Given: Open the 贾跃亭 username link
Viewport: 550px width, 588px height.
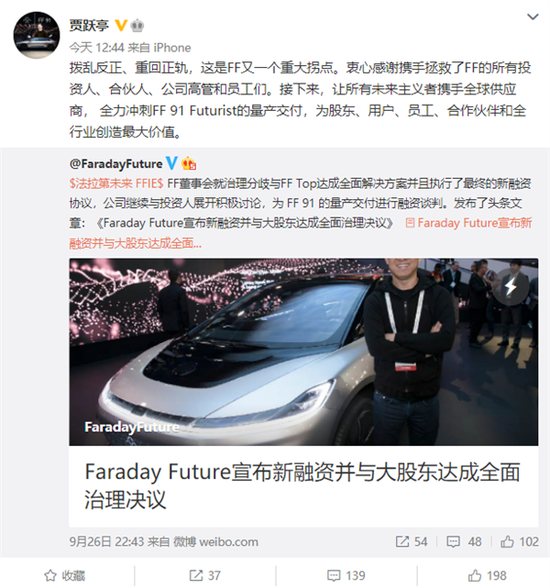Looking at the screenshot, I should pyautogui.click(x=89, y=26).
